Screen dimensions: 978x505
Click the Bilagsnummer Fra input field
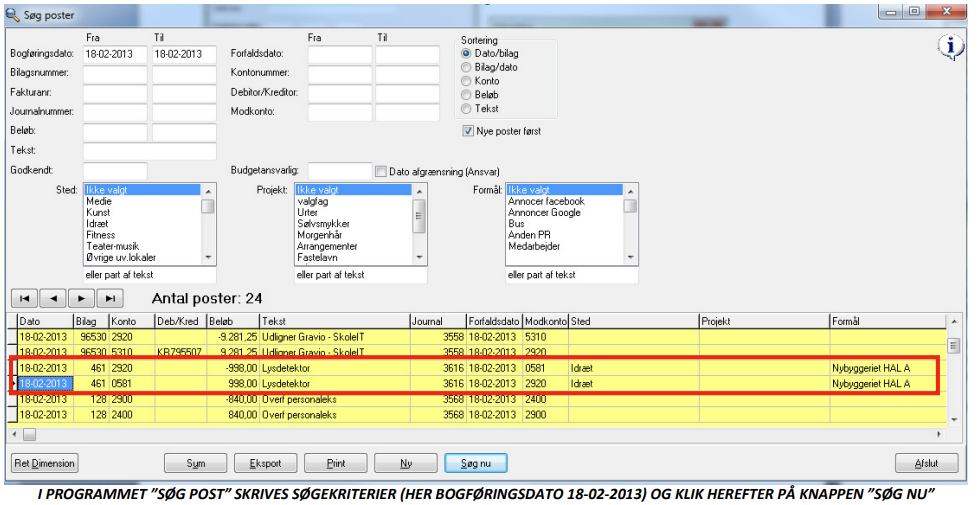click(114, 74)
